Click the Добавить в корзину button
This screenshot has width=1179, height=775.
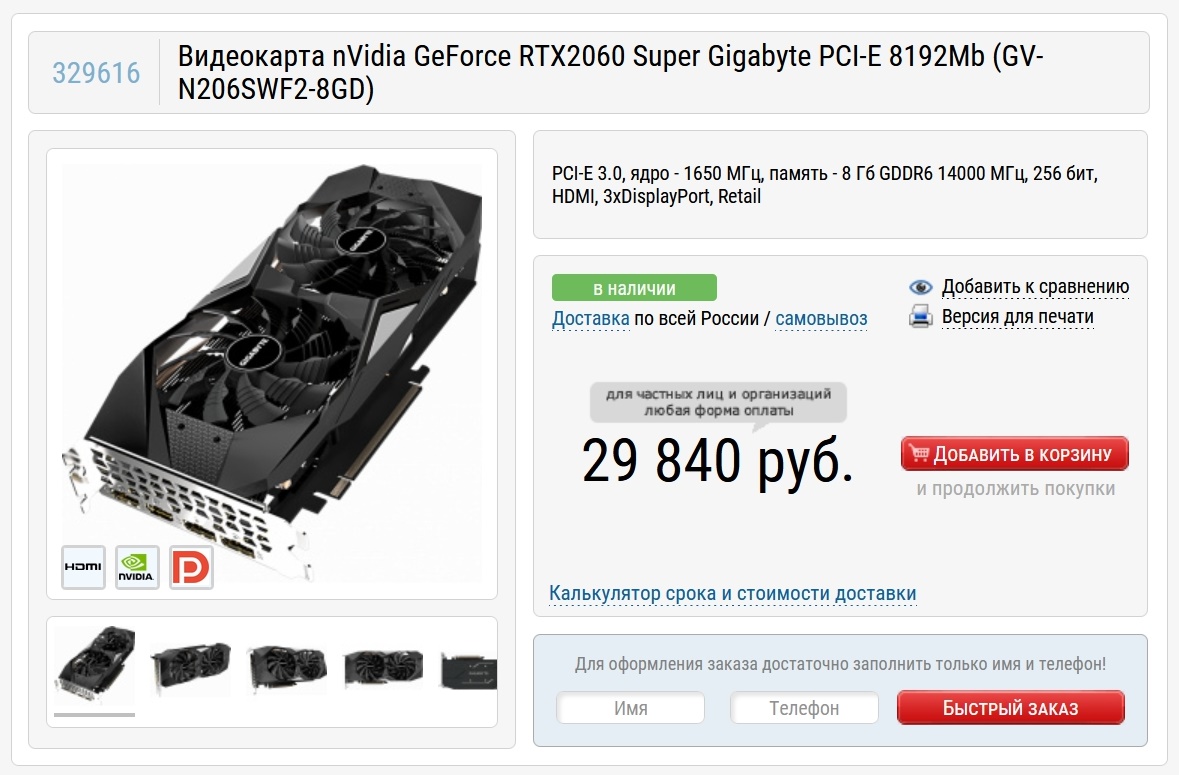pyautogui.click(x=1014, y=454)
